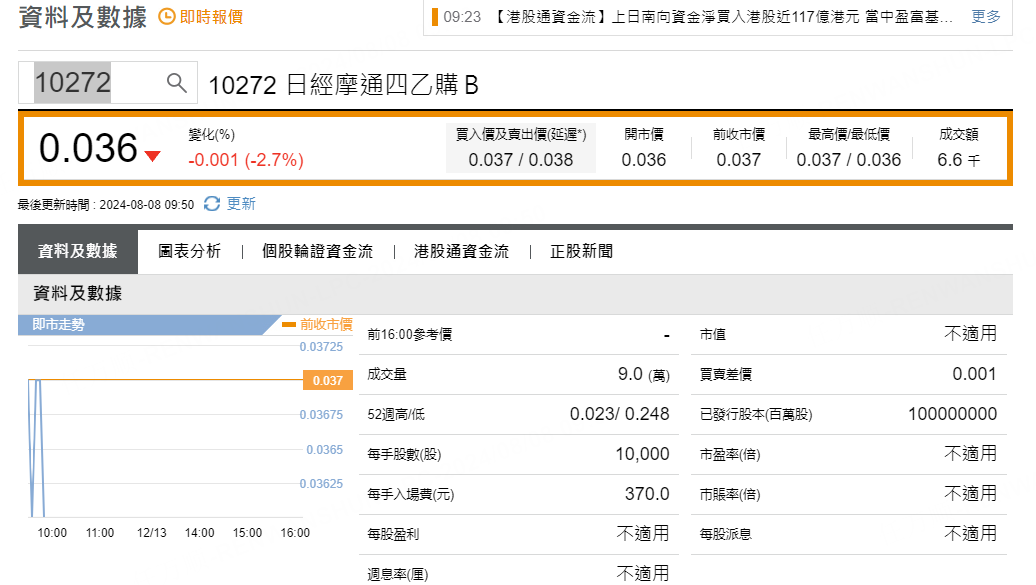1036x585 pixels.
Task: Click the 每股派息 row label
Action: 725,534
